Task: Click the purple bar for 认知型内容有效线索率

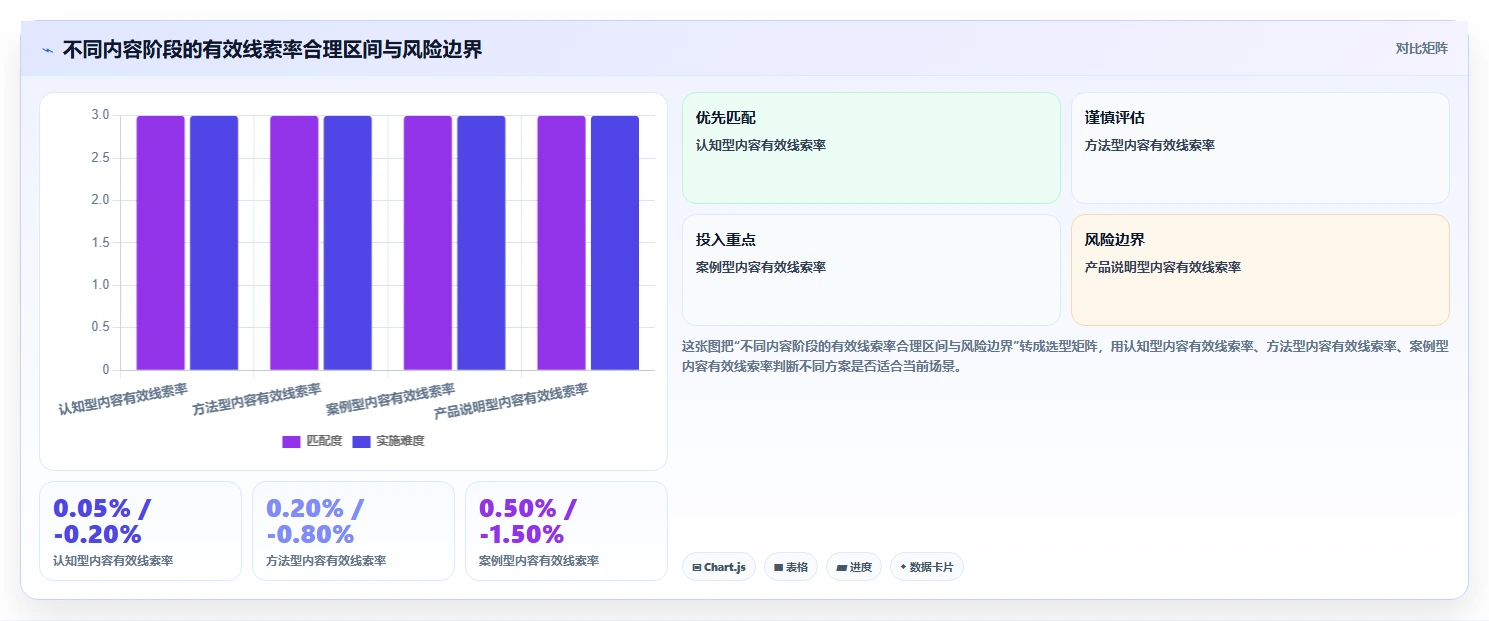Action: (x=161, y=243)
